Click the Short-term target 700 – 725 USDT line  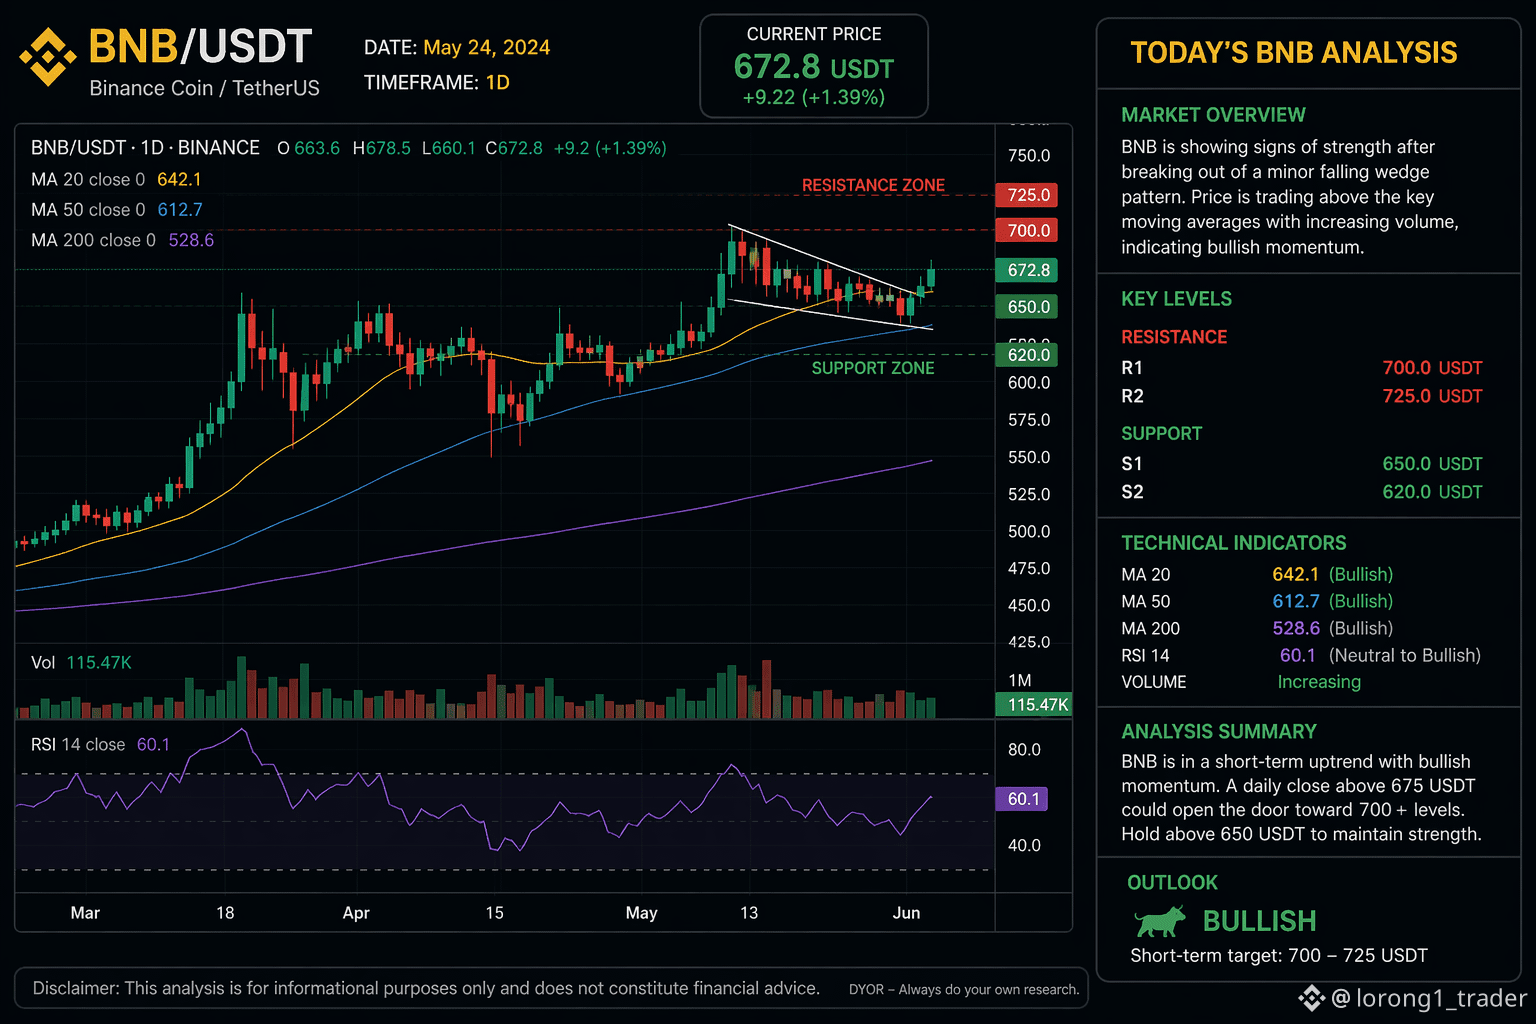1279,956
